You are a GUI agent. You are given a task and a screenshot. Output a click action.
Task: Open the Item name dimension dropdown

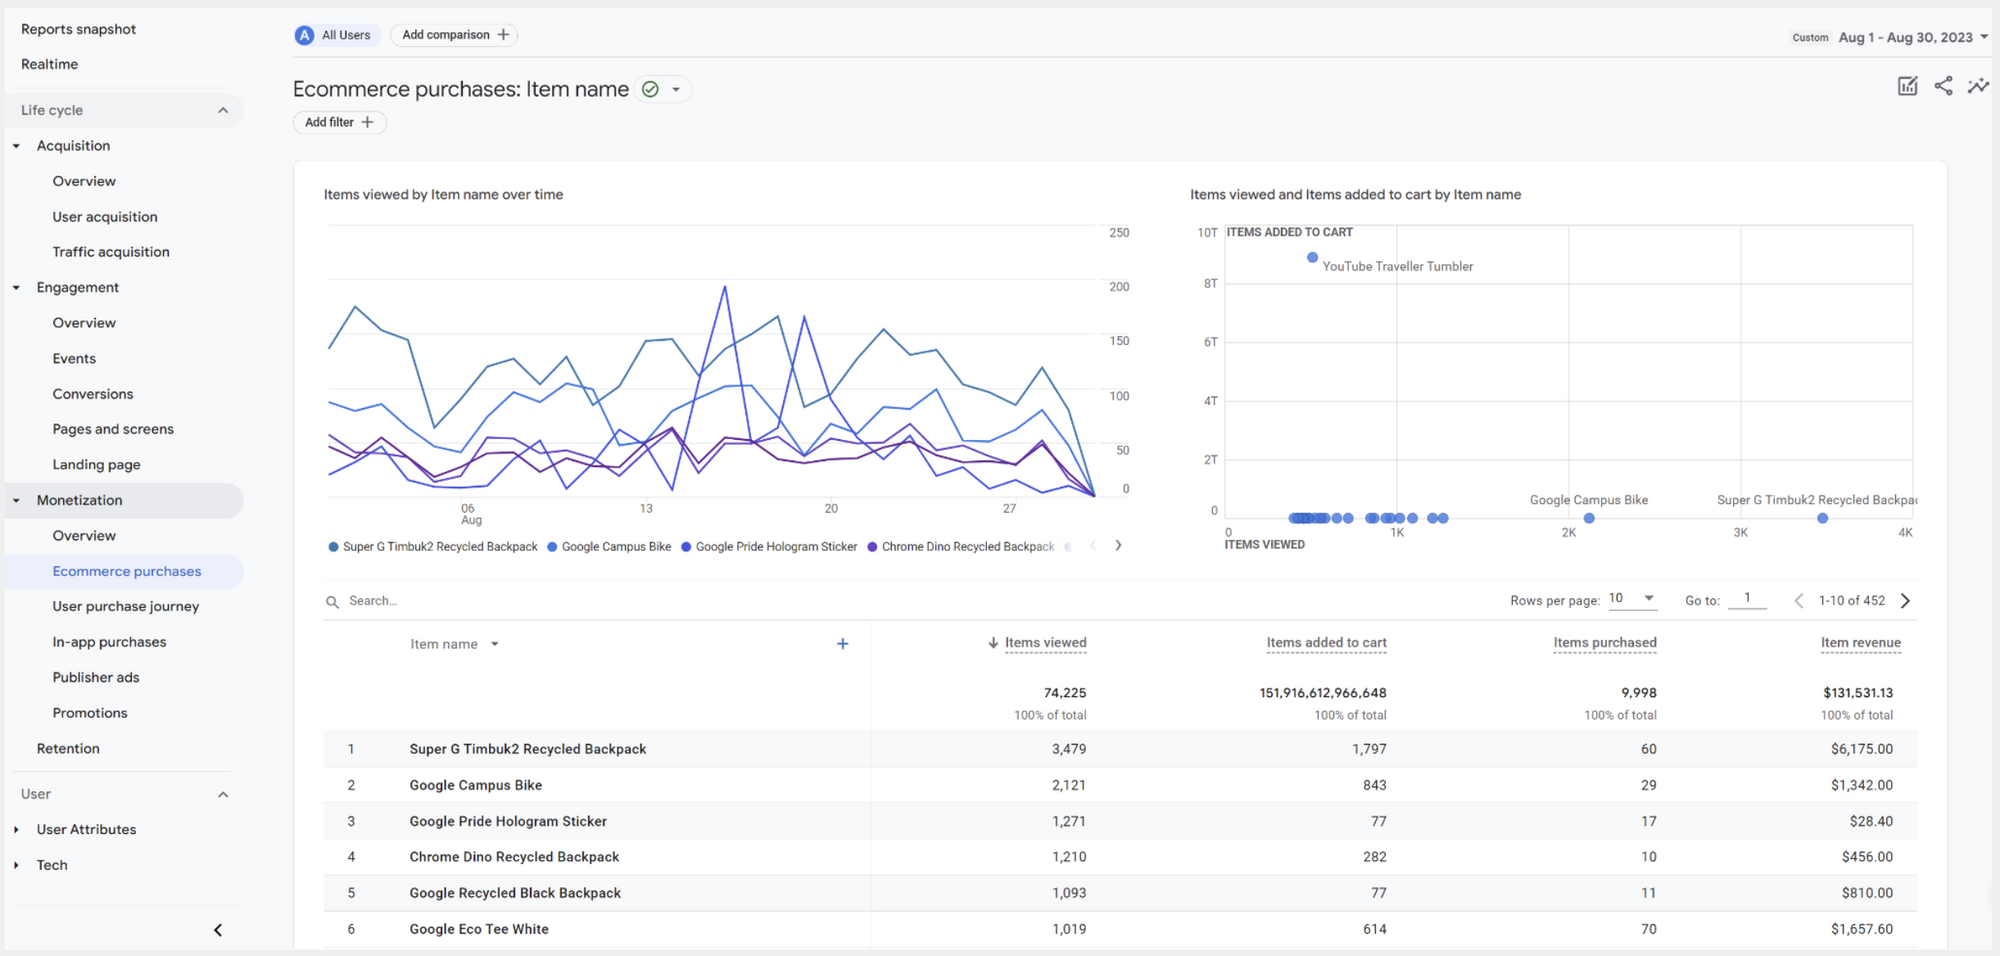(x=494, y=644)
